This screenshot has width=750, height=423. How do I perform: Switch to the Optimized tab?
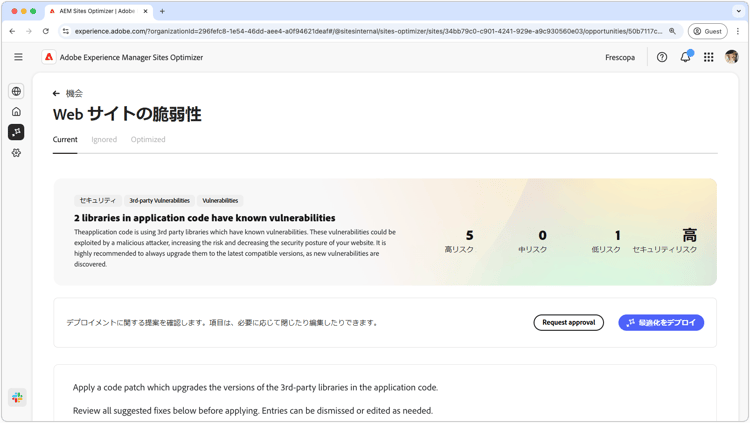[148, 139]
